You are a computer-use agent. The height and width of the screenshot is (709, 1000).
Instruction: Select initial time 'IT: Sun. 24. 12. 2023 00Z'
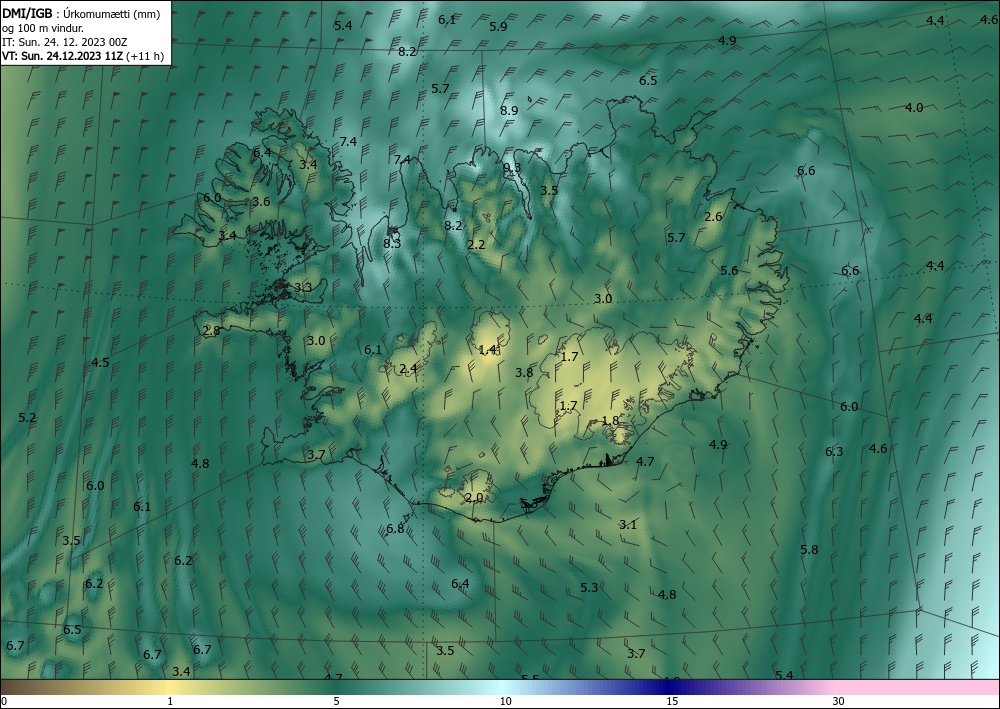[64, 42]
